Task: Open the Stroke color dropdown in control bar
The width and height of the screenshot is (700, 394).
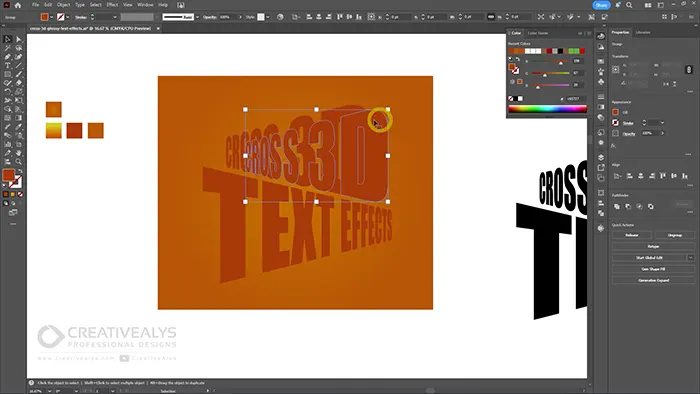Action: point(67,17)
